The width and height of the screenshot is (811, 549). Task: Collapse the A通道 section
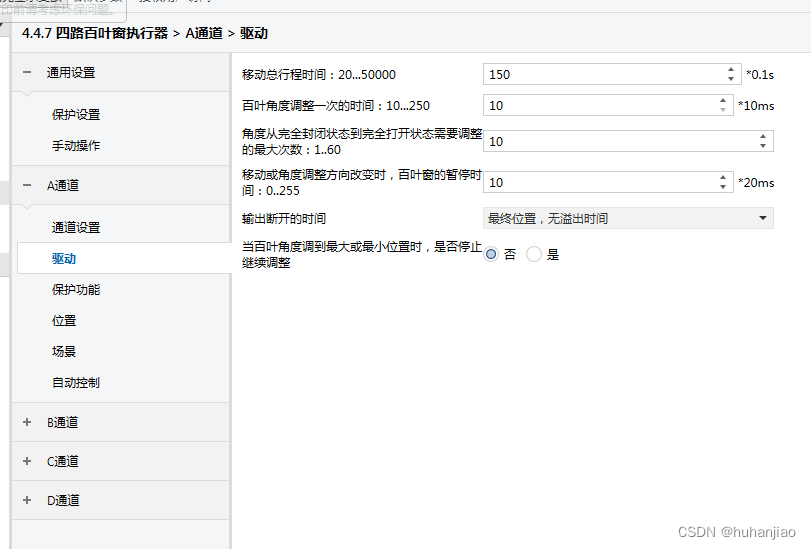pyautogui.click(x=27, y=186)
